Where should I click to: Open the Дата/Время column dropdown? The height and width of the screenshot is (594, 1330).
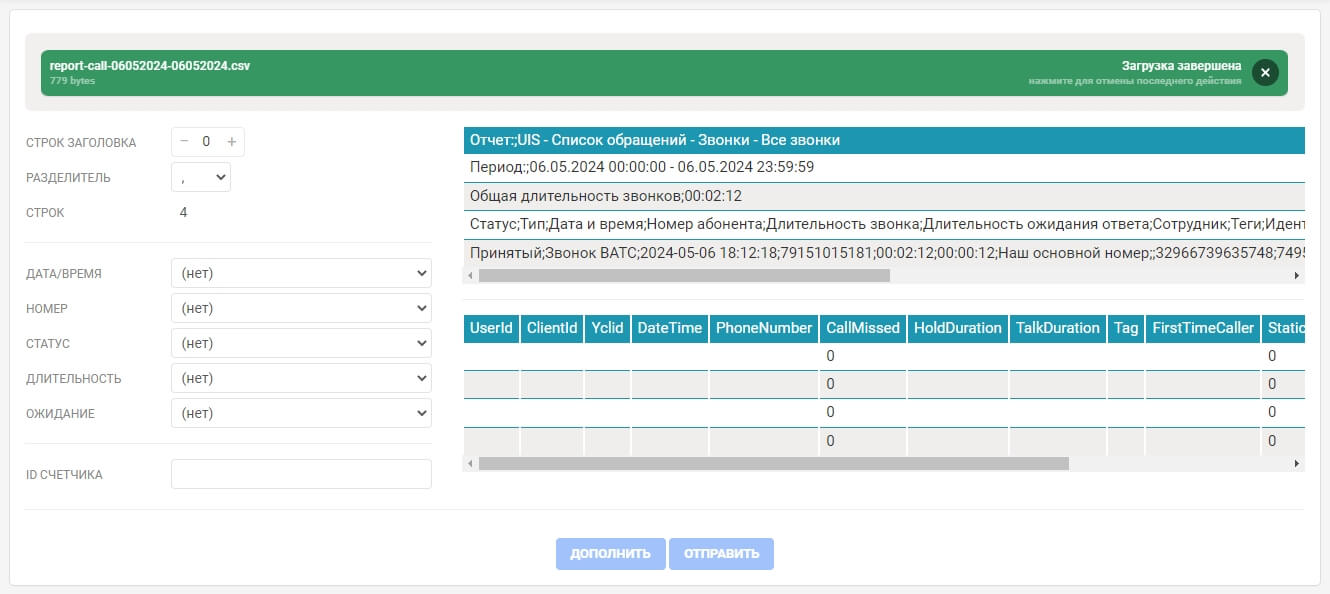click(301, 273)
